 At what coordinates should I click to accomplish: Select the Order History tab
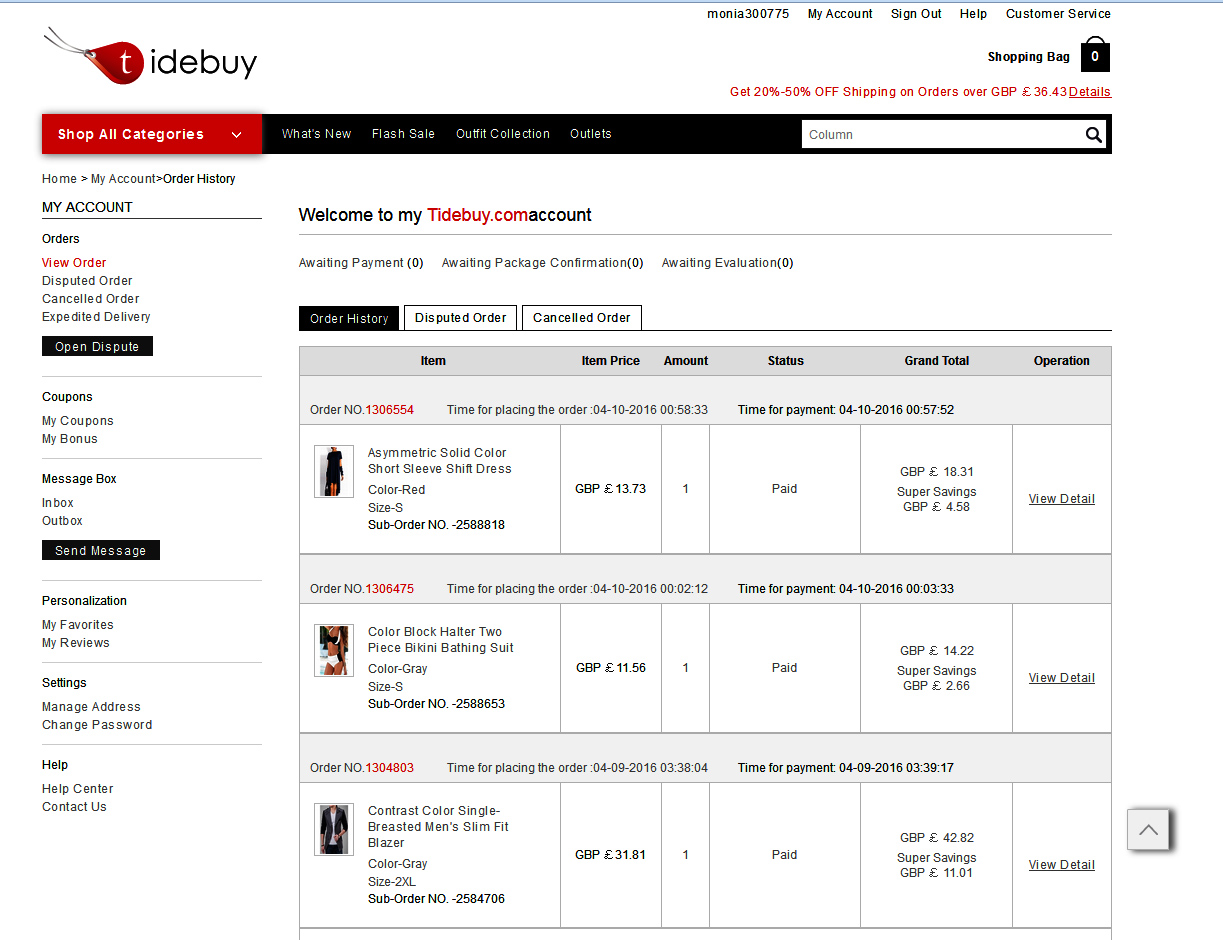[x=349, y=318]
